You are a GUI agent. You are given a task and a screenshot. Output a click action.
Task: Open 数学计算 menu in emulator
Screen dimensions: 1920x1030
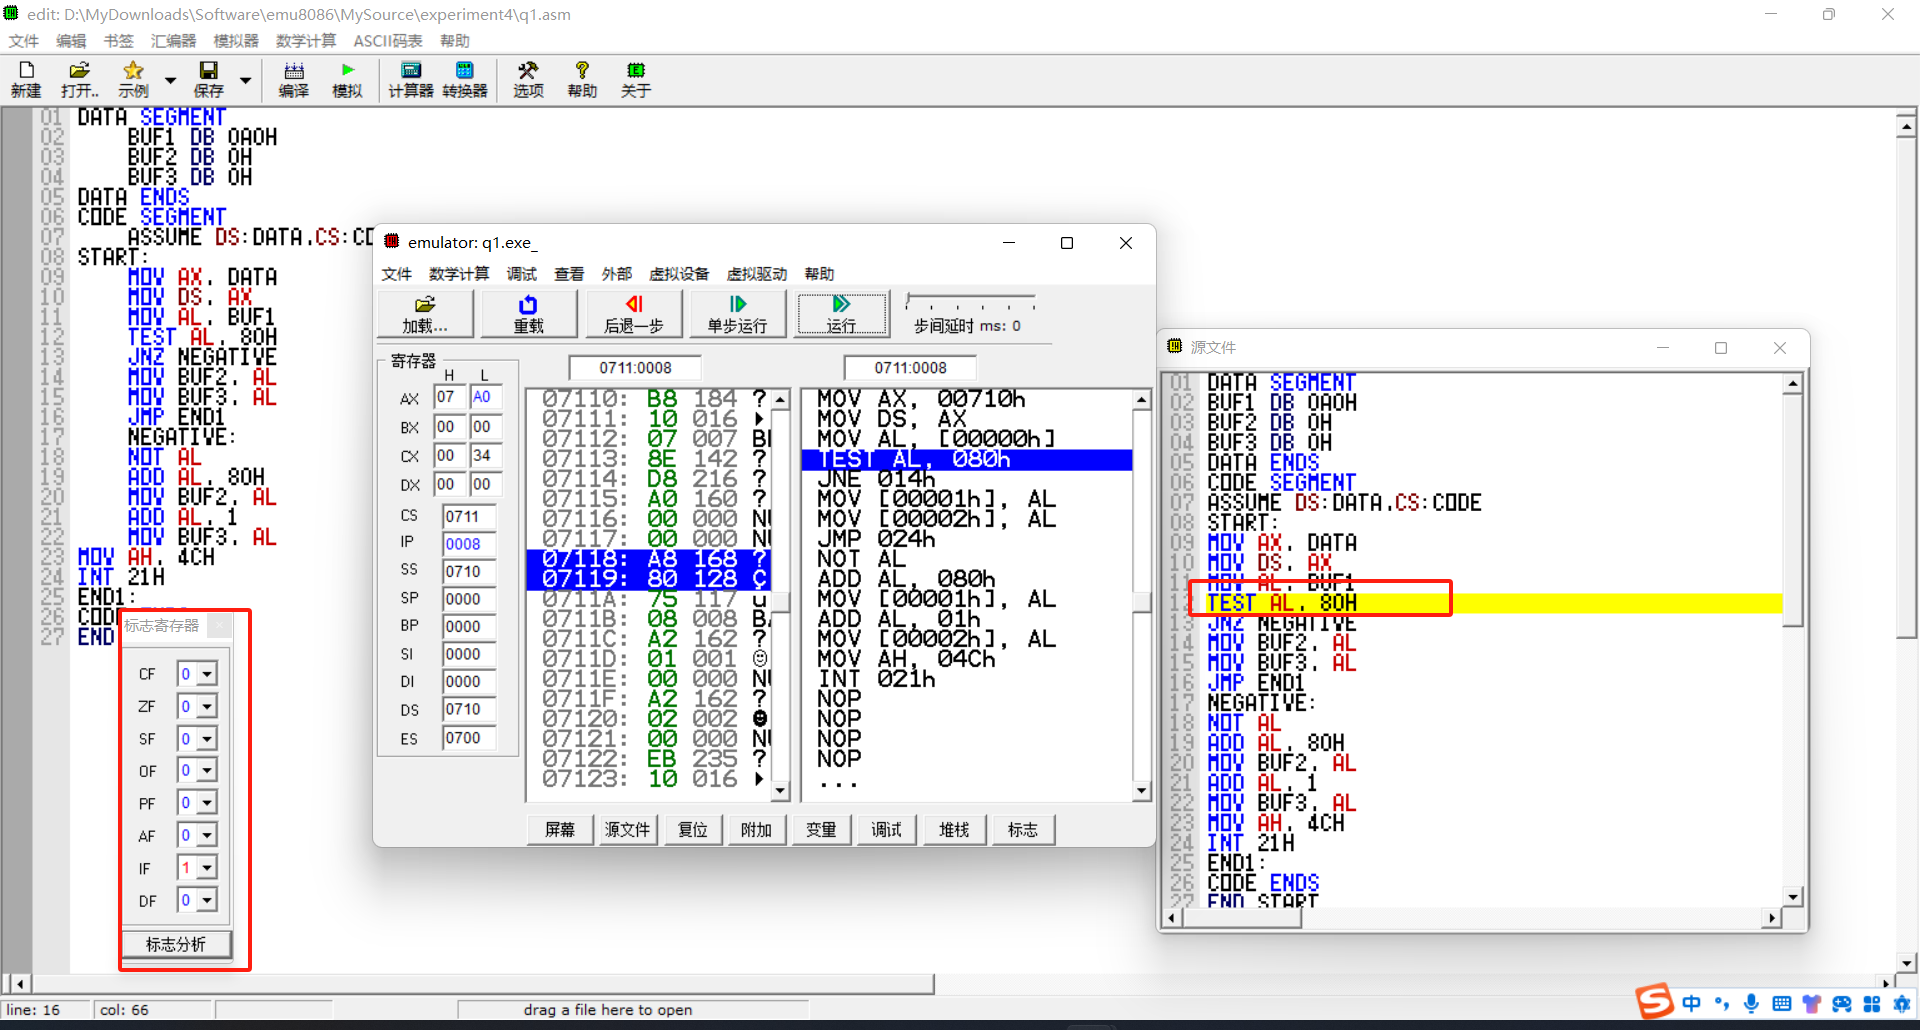(x=459, y=274)
